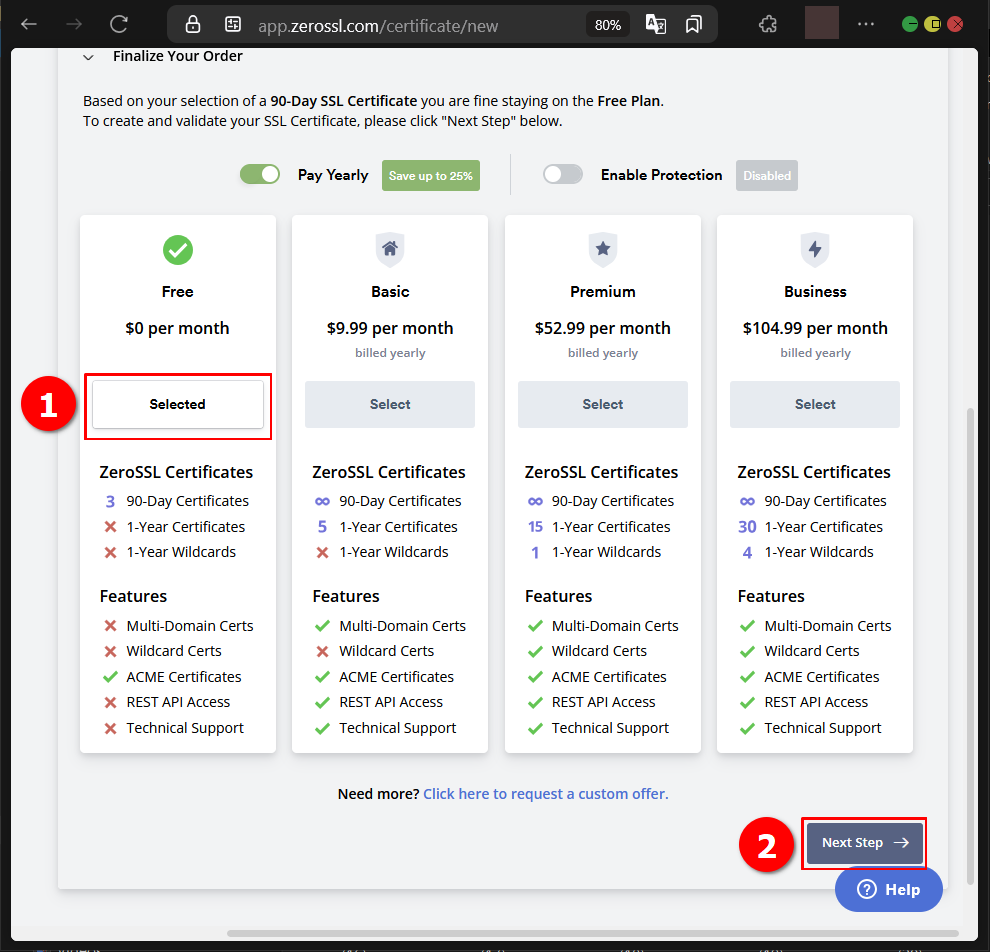Click the 80% zoom level indicator
Image resolution: width=990 pixels, height=952 pixels.
[x=607, y=25]
